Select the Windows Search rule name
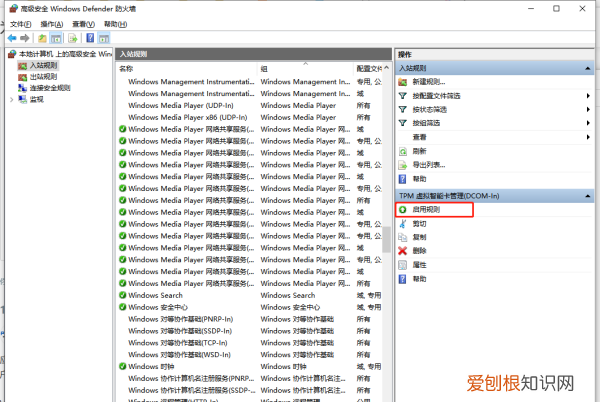 pos(155,295)
